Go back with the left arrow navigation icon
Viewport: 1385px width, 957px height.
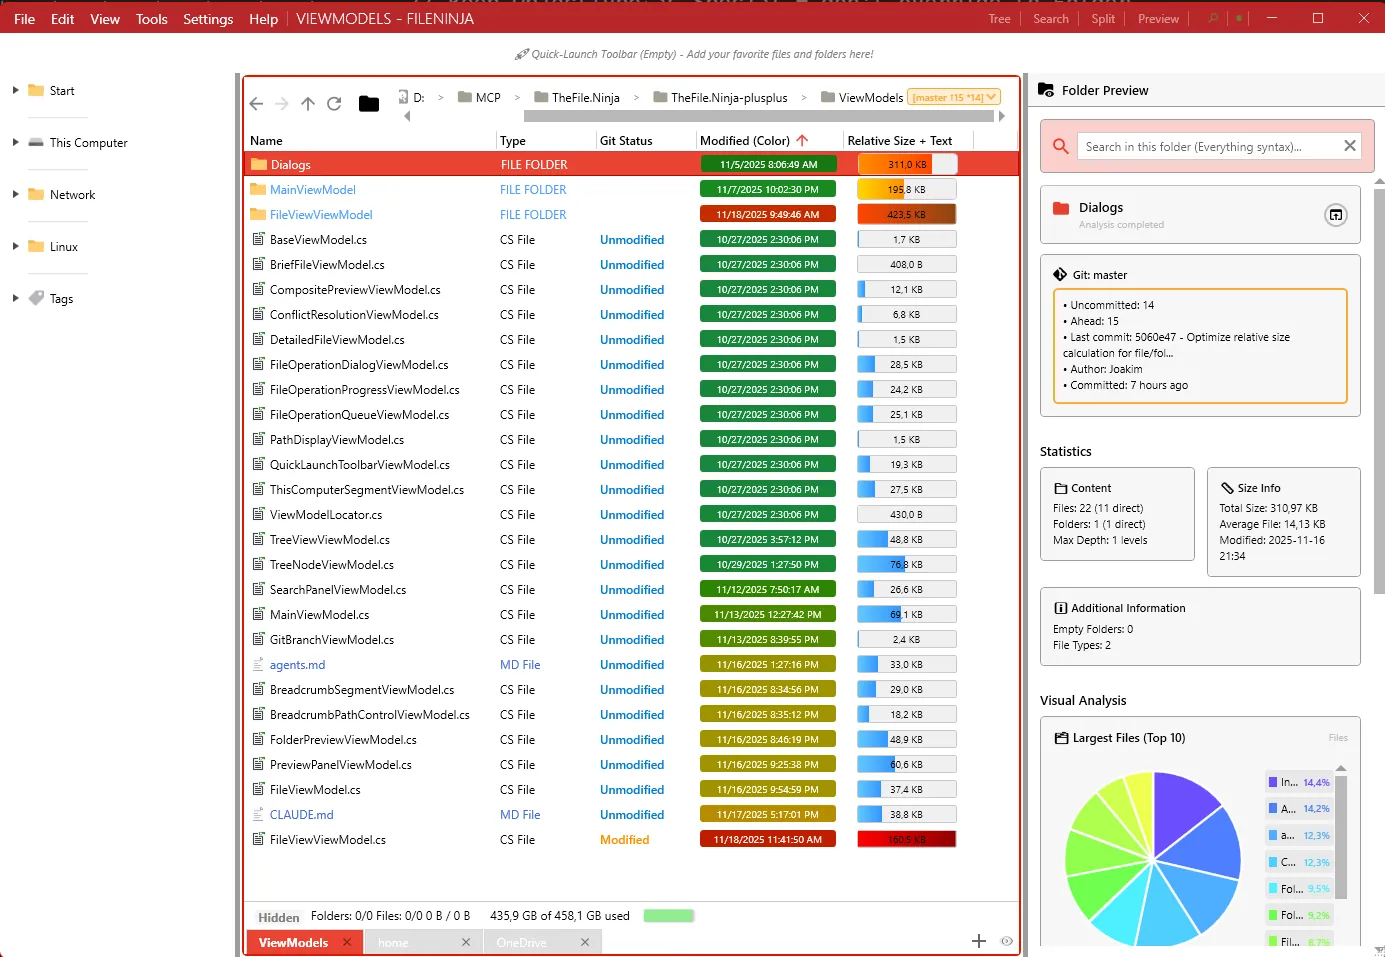click(256, 104)
